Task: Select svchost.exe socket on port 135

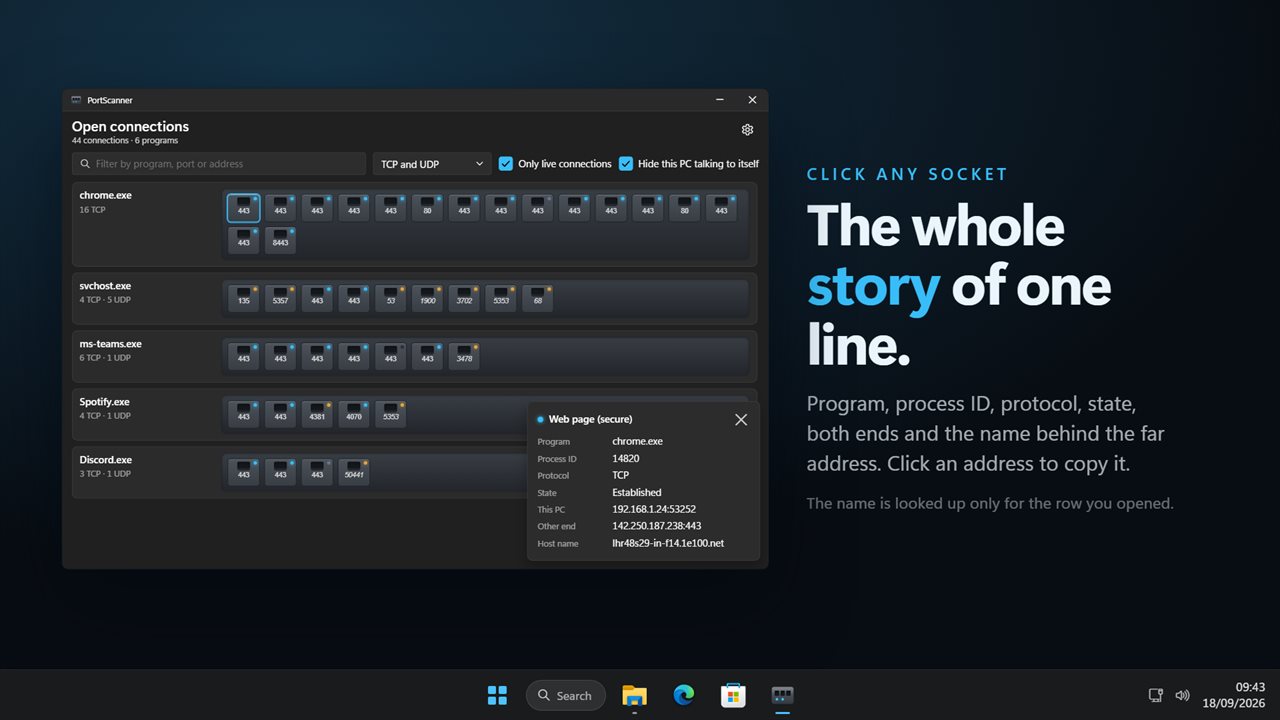Action: (244, 298)
